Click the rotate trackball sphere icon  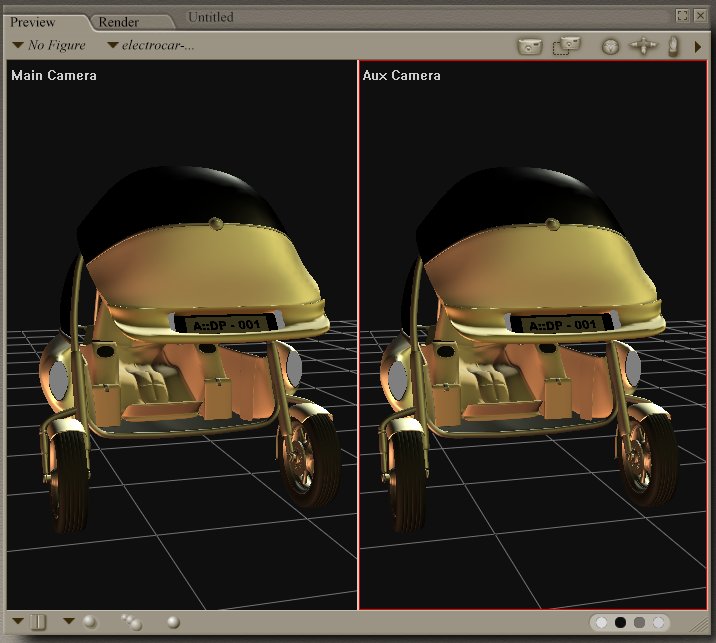click(611, 46)
